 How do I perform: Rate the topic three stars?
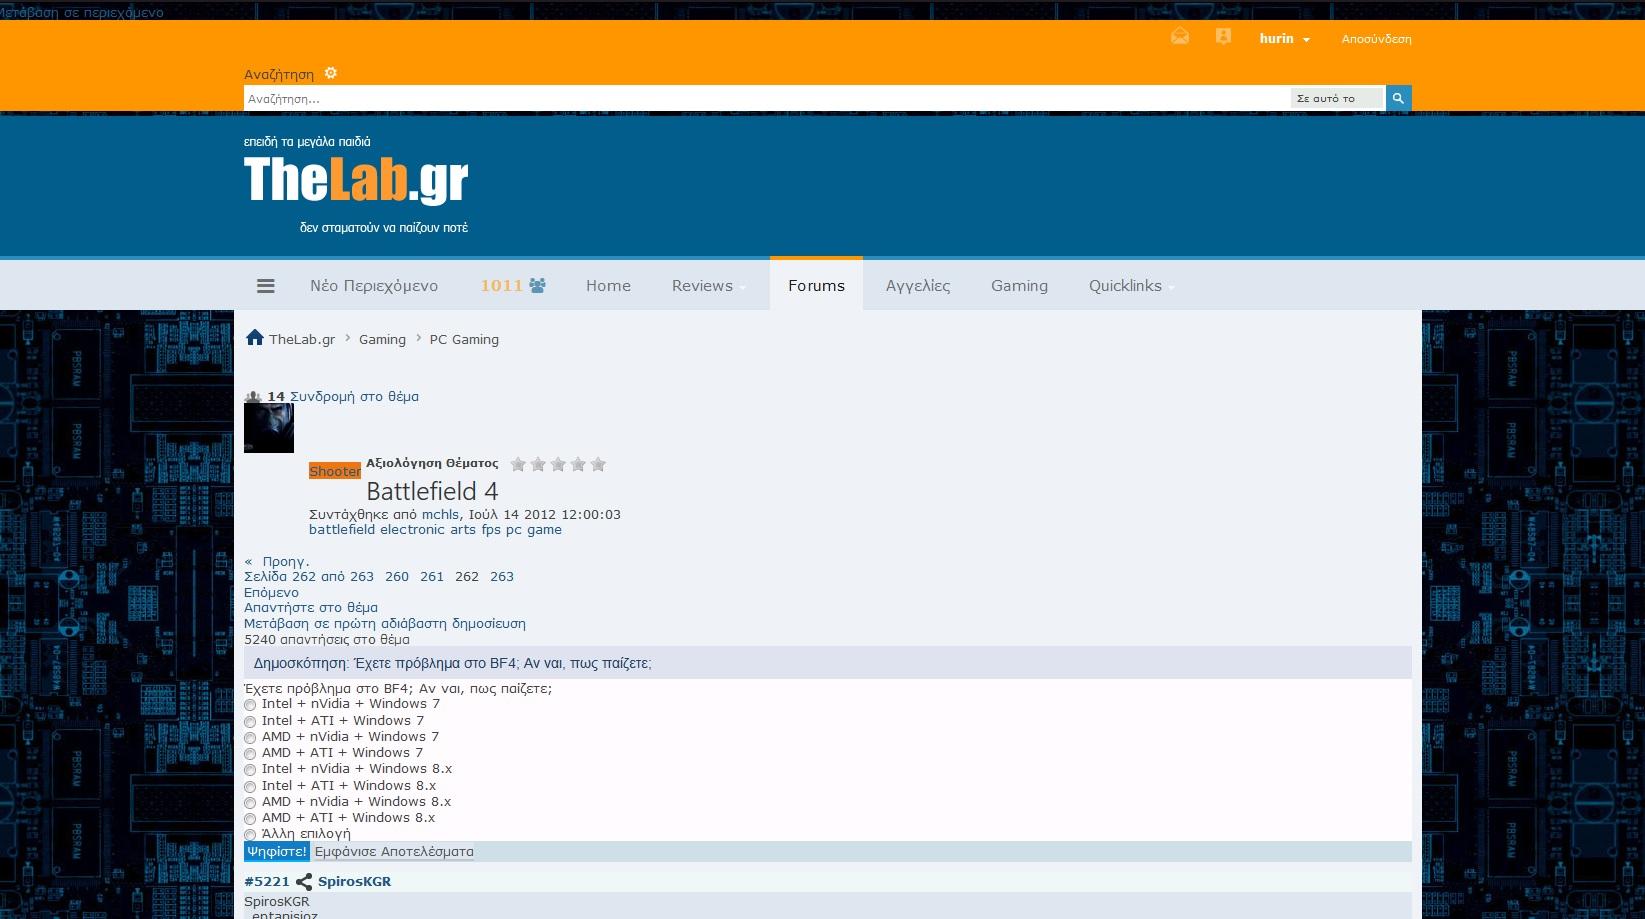558,464
